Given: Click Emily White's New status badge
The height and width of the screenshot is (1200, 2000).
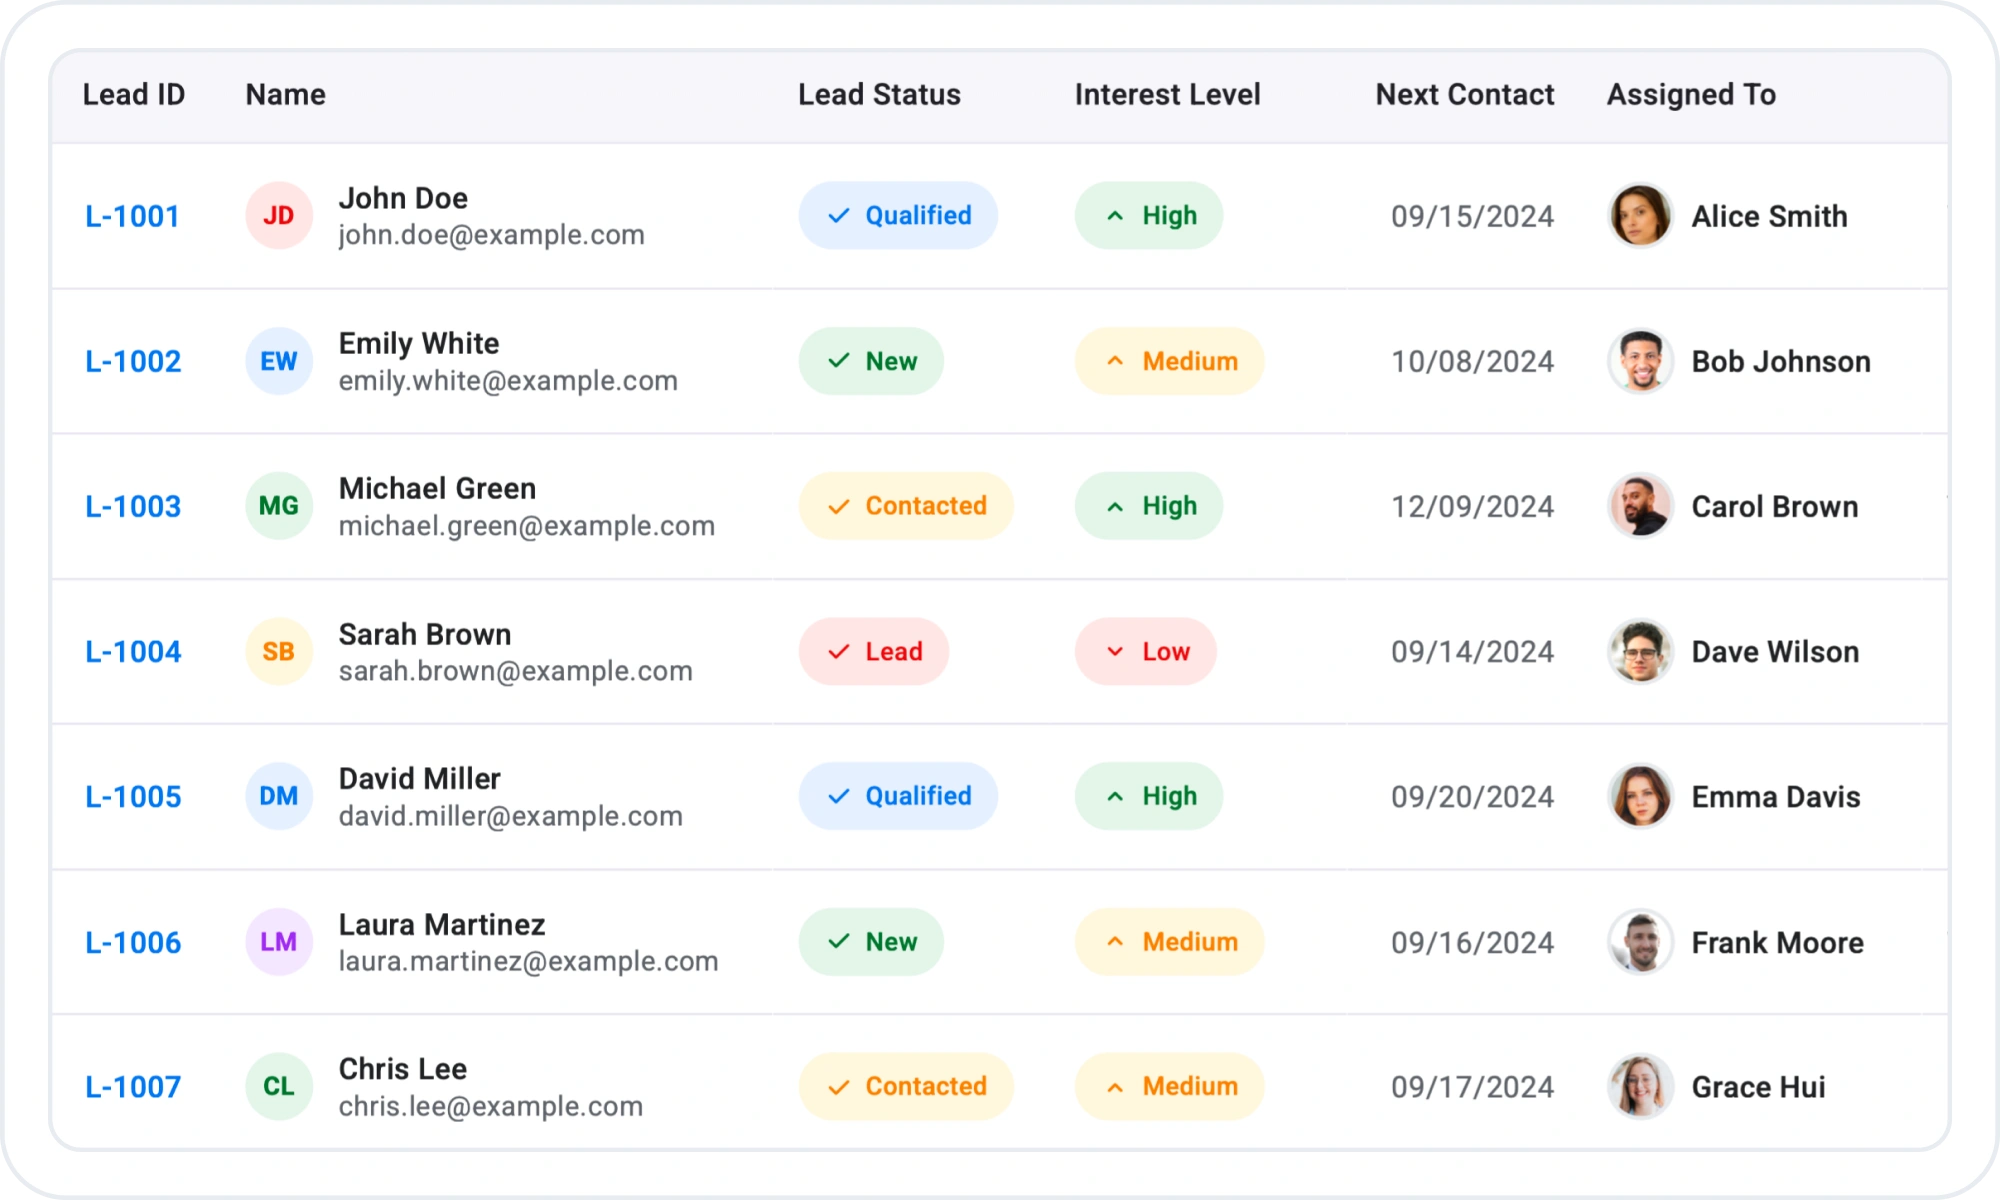Looking at the screenshot, I should pyautogui.click(x=871, y=361).
